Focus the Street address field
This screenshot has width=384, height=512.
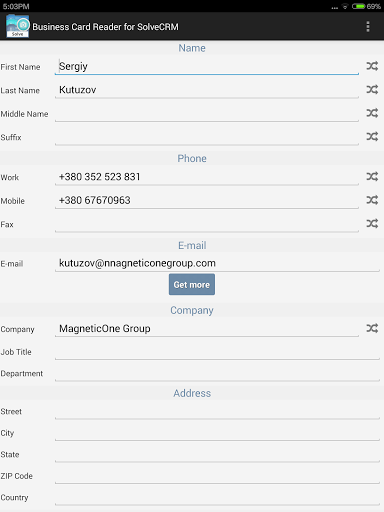click(x=217, y=411)
